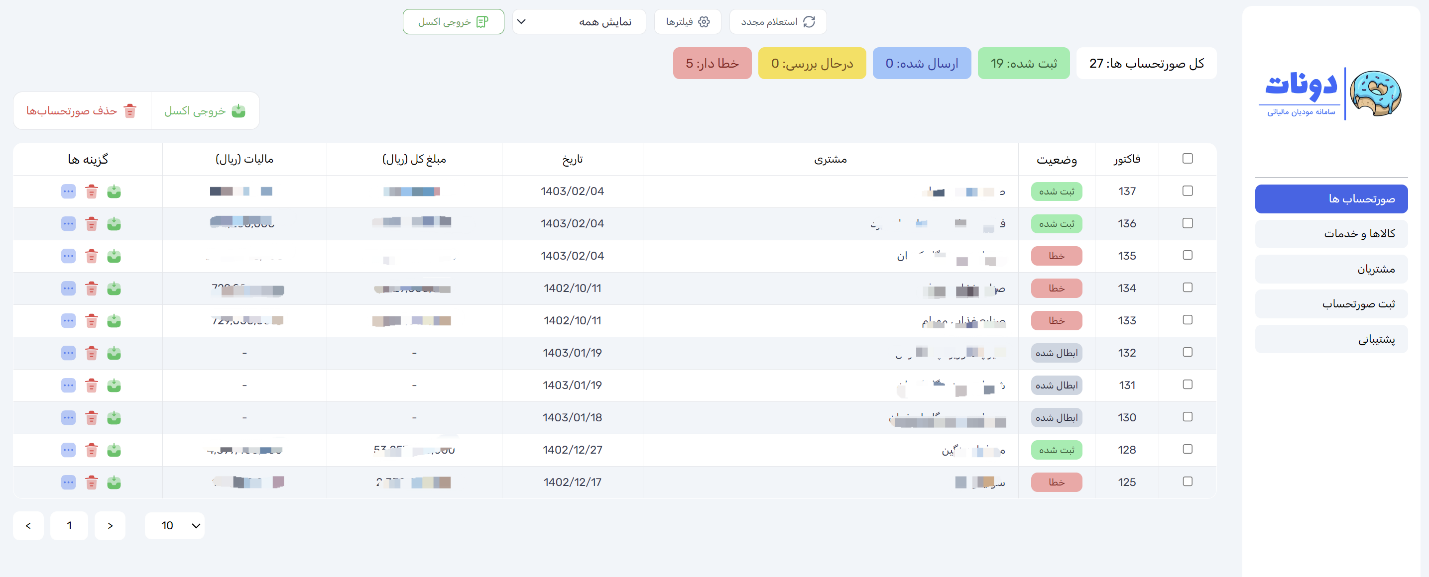Screen dimensions: 1429x577
Task: Click the red 'خطا دار: 5' status badge
Action: click(712, 63)
